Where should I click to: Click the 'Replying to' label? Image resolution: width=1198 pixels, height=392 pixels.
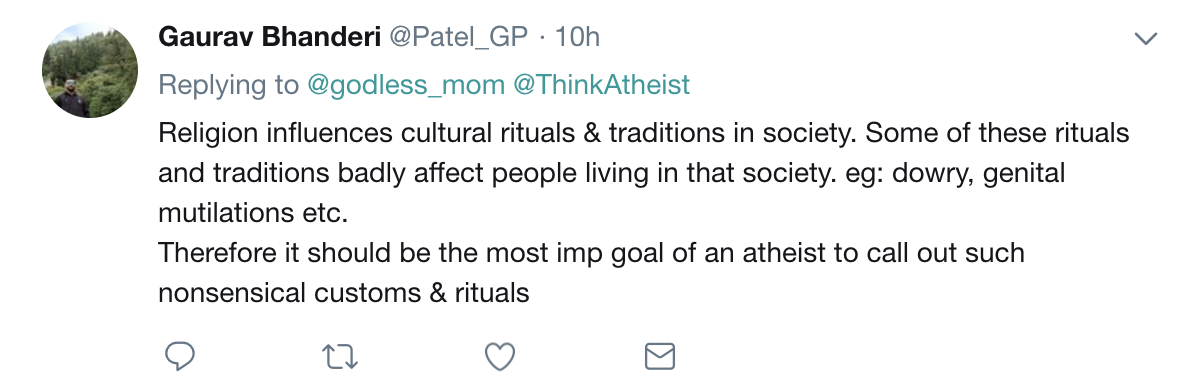(228, 85)
